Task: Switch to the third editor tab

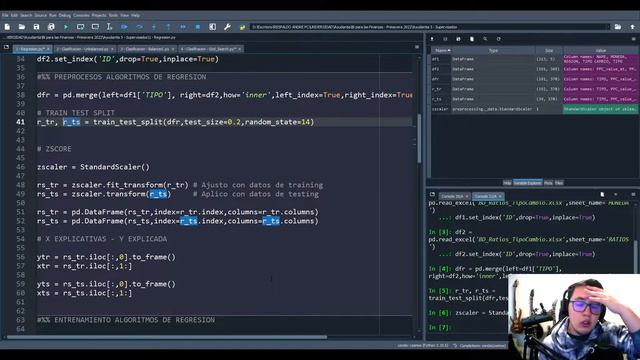Action: pyautogui.click(x=147, y=49)
